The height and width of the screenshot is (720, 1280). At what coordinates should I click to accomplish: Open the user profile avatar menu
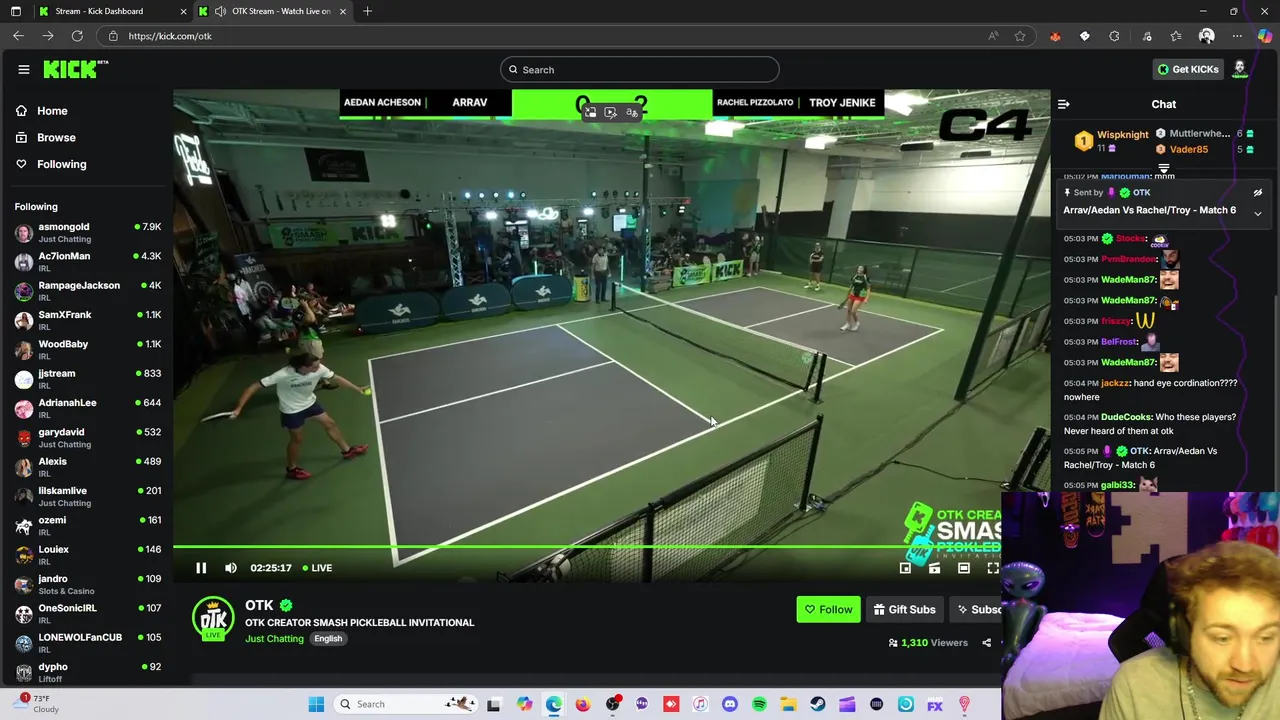tap(1240, 69)
